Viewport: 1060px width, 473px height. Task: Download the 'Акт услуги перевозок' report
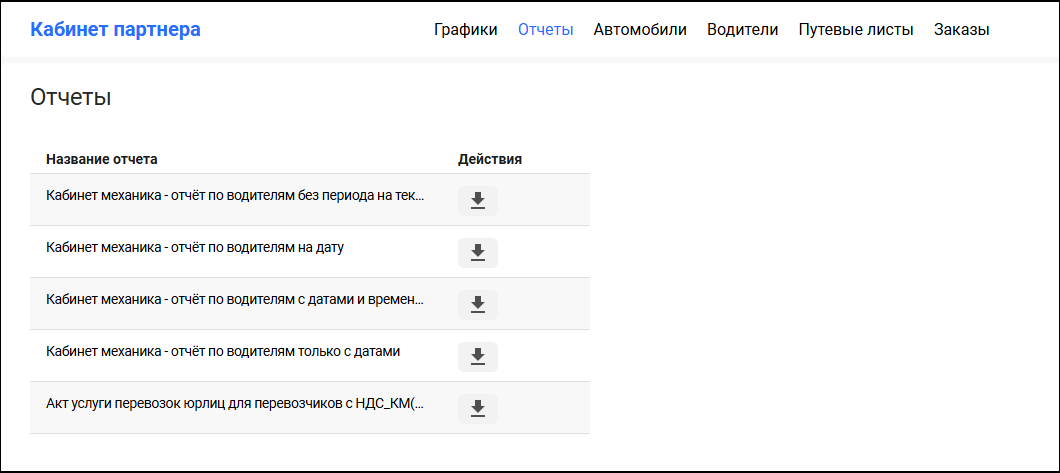pos(477,409)
